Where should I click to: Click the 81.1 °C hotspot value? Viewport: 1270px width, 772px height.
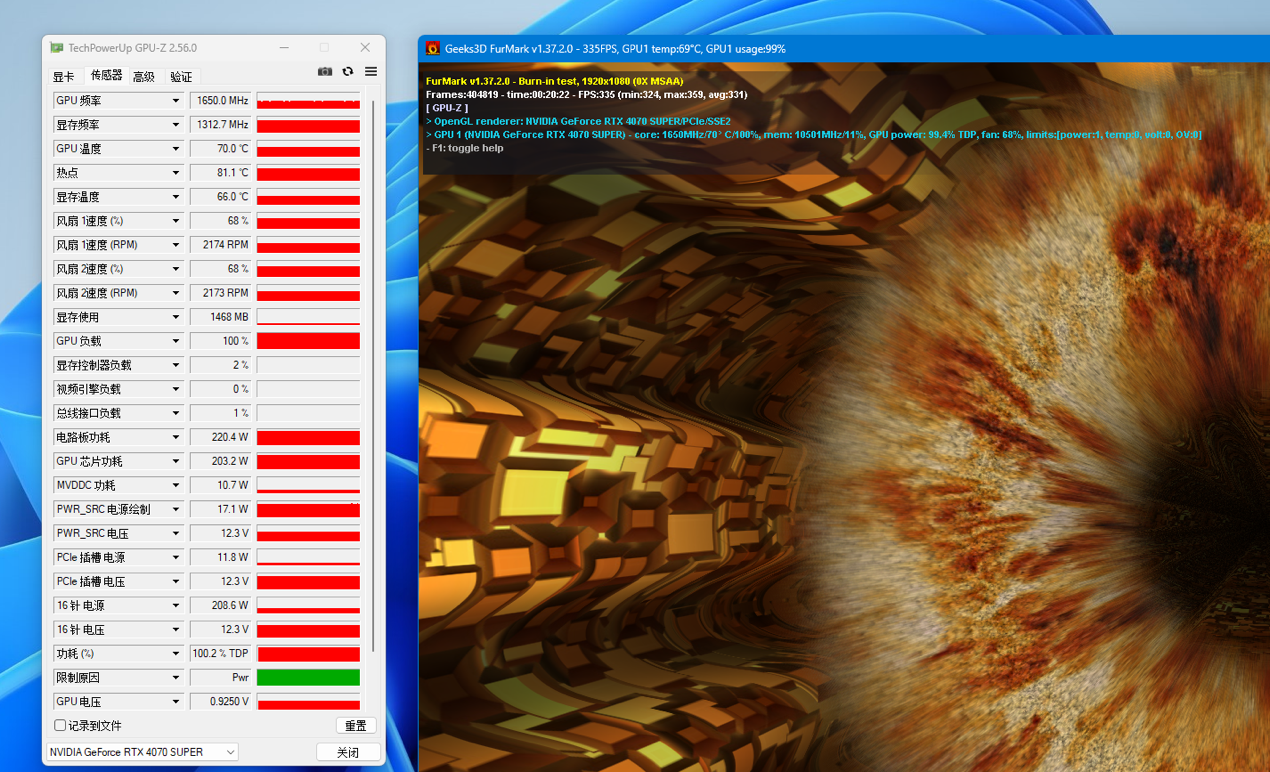pyautogui.click(x=220, y=173)
